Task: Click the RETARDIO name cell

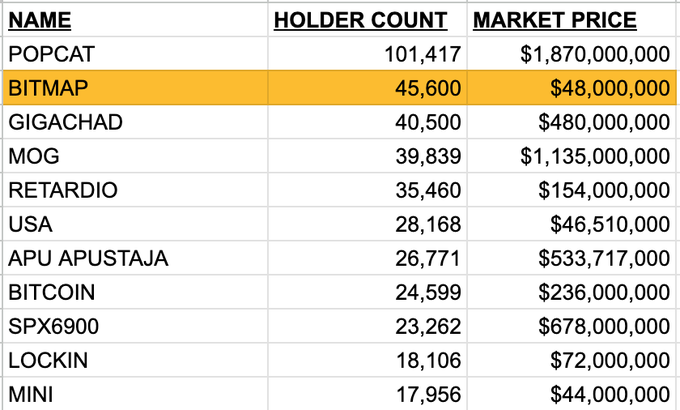Action: 62,190
